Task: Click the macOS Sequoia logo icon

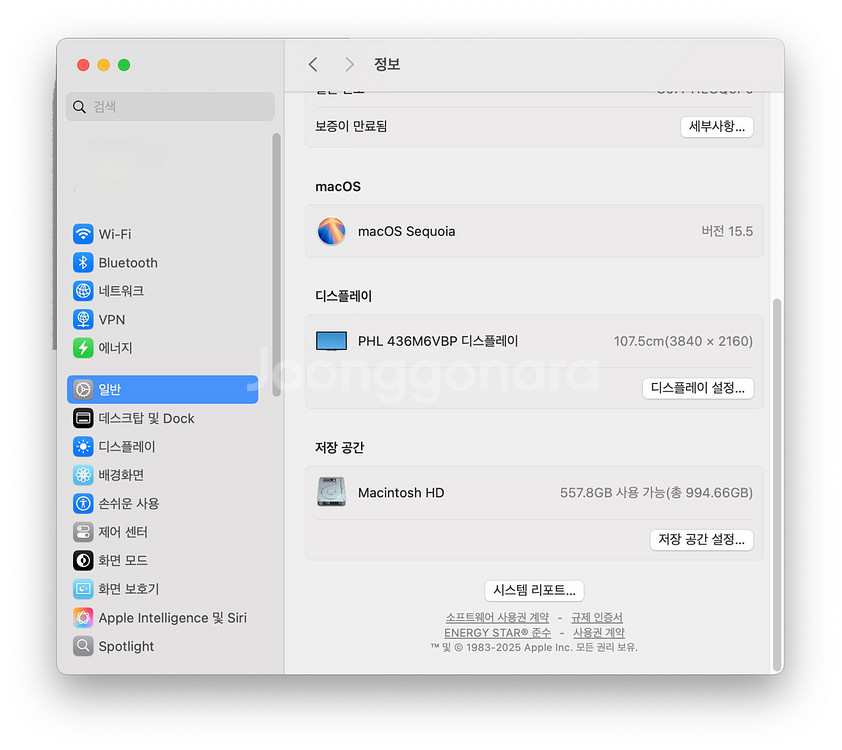Action: (x=331, y=231)
